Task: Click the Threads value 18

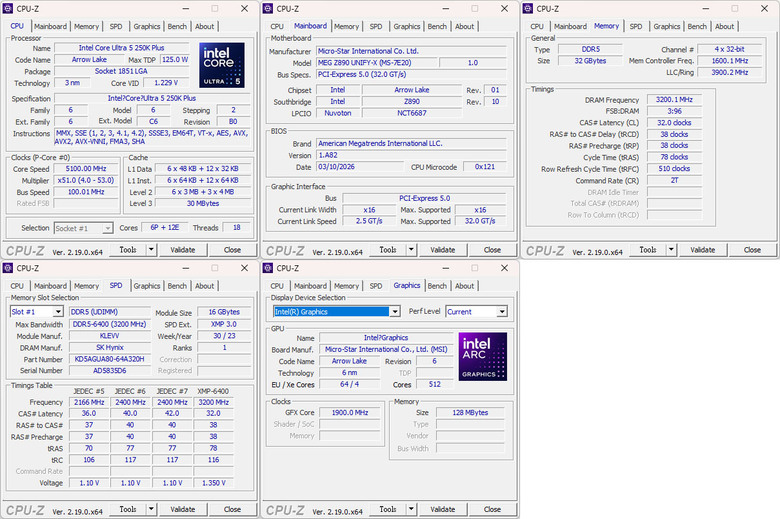Action: [237, 227]
